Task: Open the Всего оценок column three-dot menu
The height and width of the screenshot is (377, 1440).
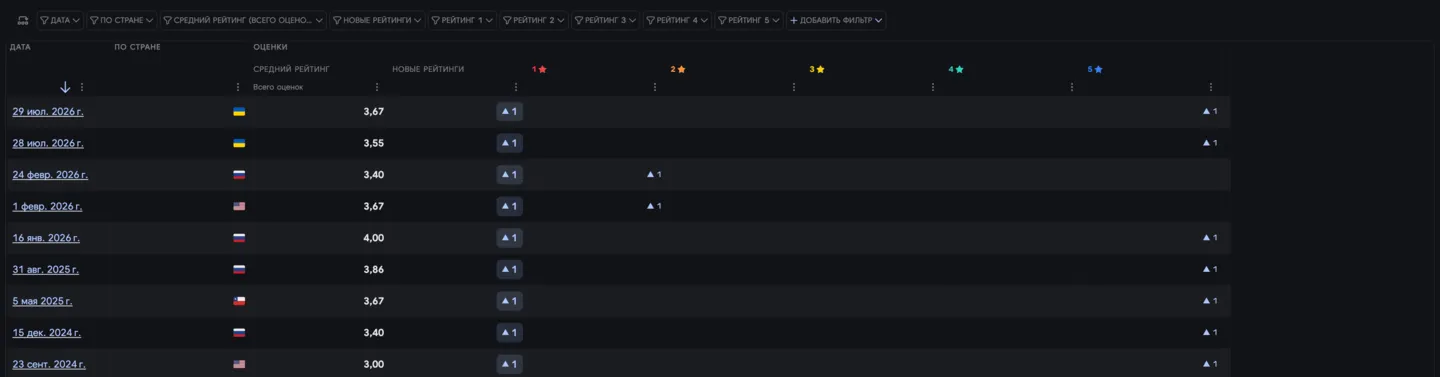Action: click(x=377, y=87)
